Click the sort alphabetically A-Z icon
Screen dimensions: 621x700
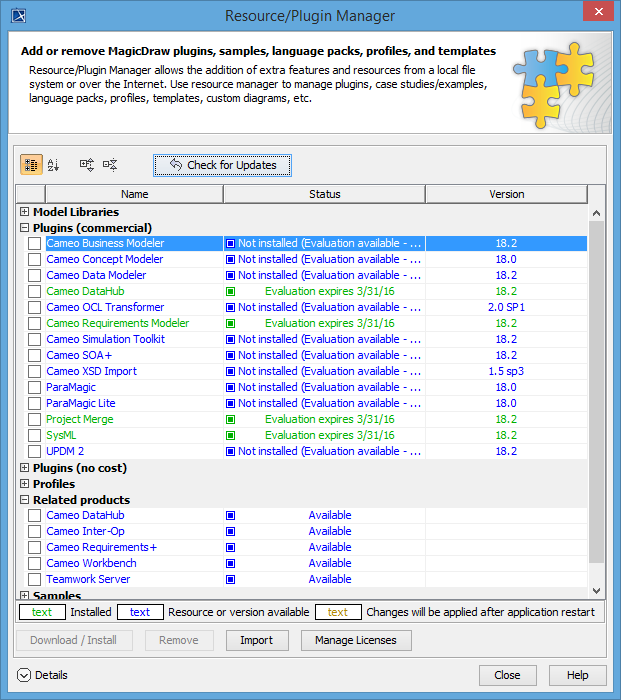[54, 165]
